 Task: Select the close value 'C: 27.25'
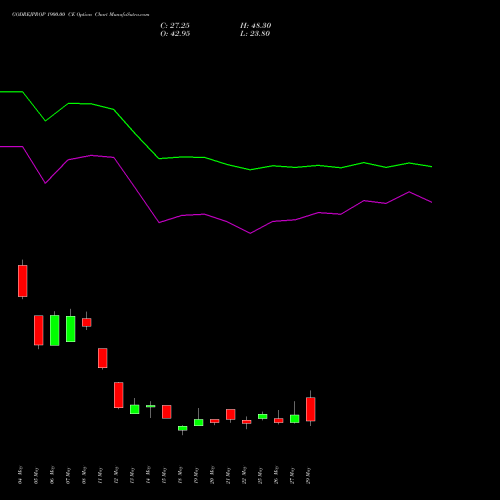pyautogui.click(x=175, y=26)
